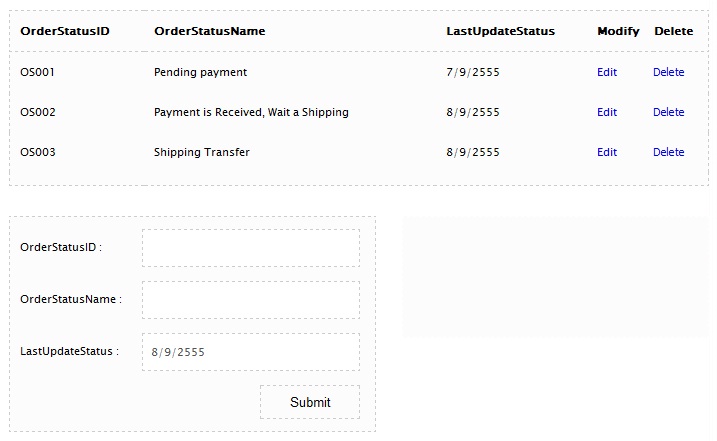
Task: Click Delete link for OS003 row
Action: click(668, 152)
